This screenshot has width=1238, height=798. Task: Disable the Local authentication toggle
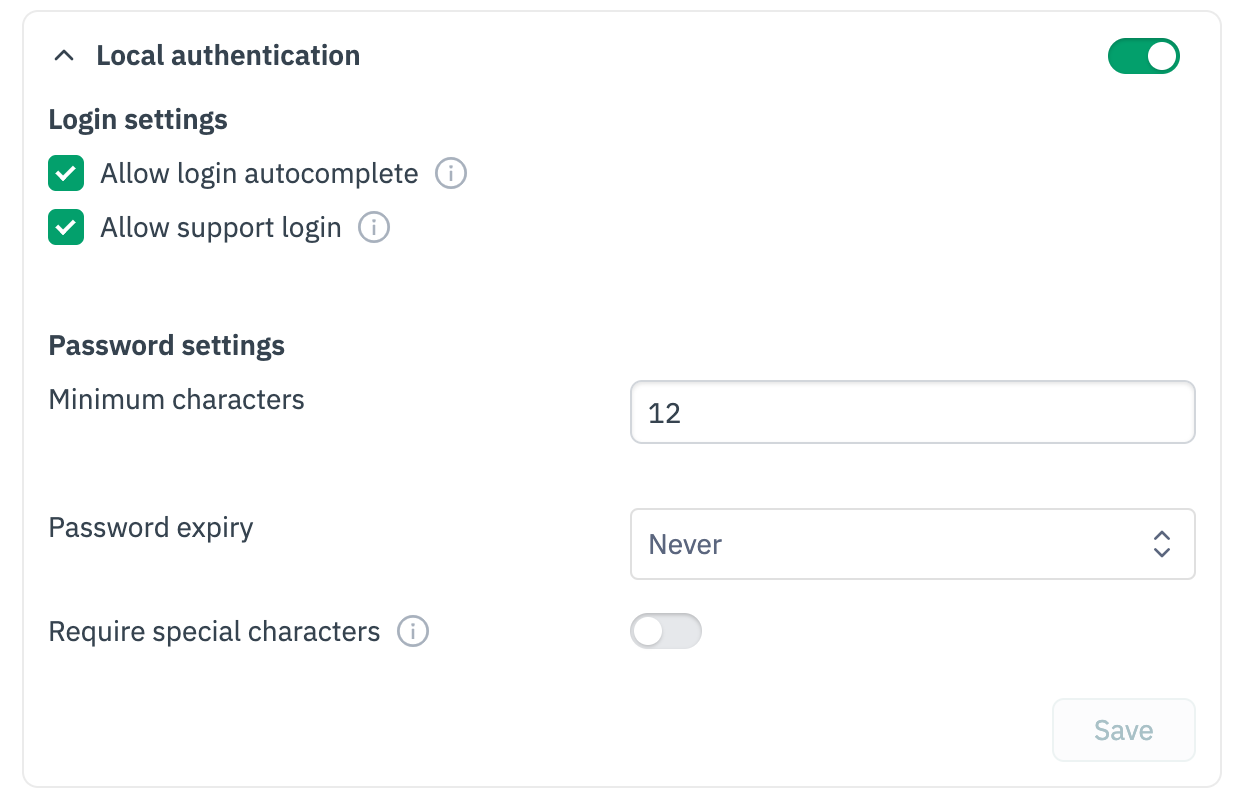click(x=1143, y=56)
